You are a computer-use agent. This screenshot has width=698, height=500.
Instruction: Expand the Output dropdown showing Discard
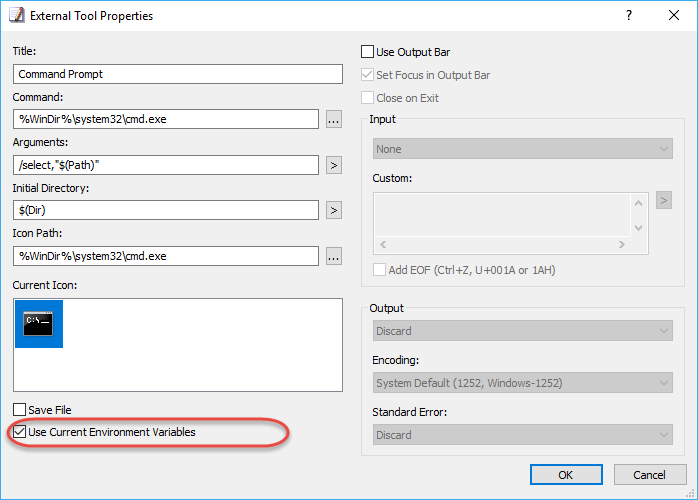523,331
